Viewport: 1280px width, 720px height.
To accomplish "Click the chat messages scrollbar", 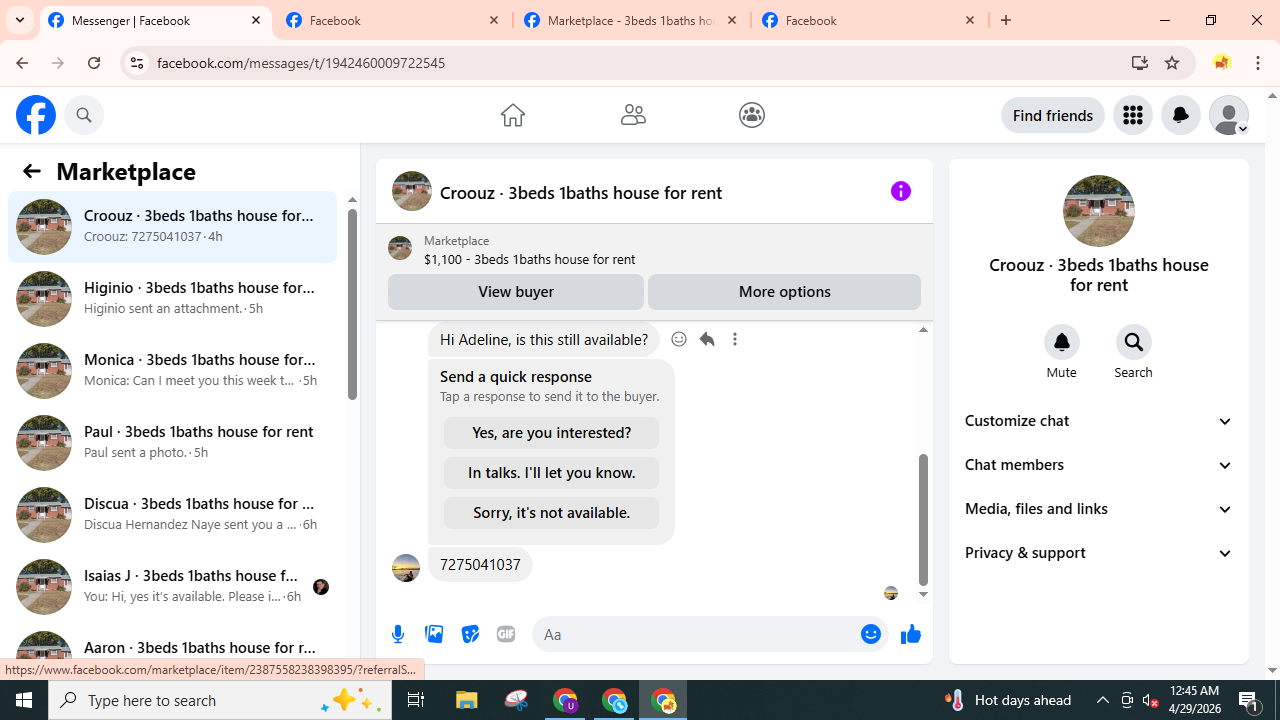I will [923, 520].
